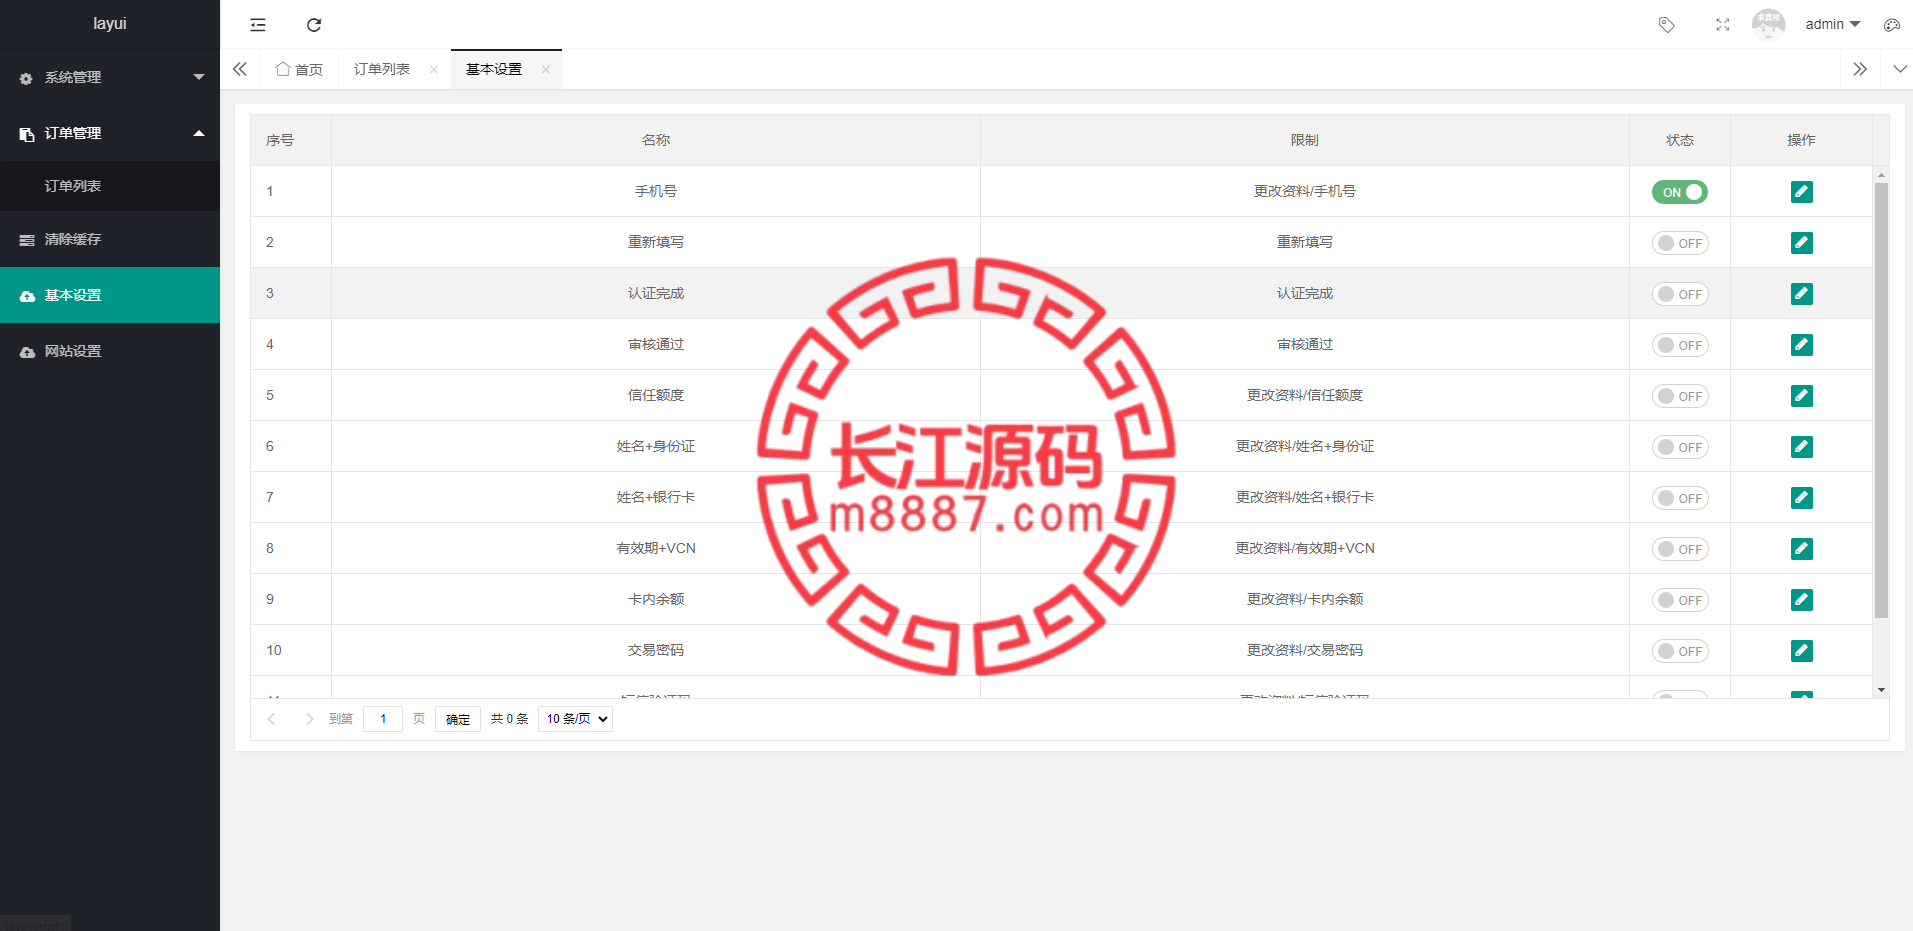
Task: Turn on the 姓名+身份证 status switch
Action: tap(1680, 447)
